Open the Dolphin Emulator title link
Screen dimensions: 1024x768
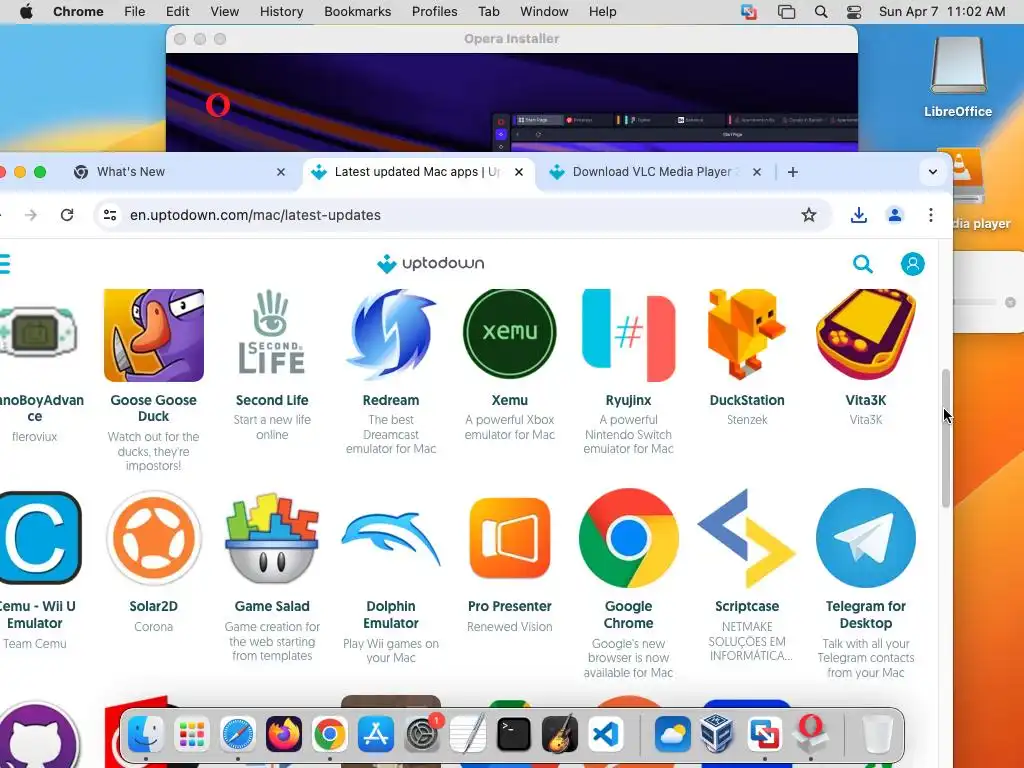coord(391,615)
